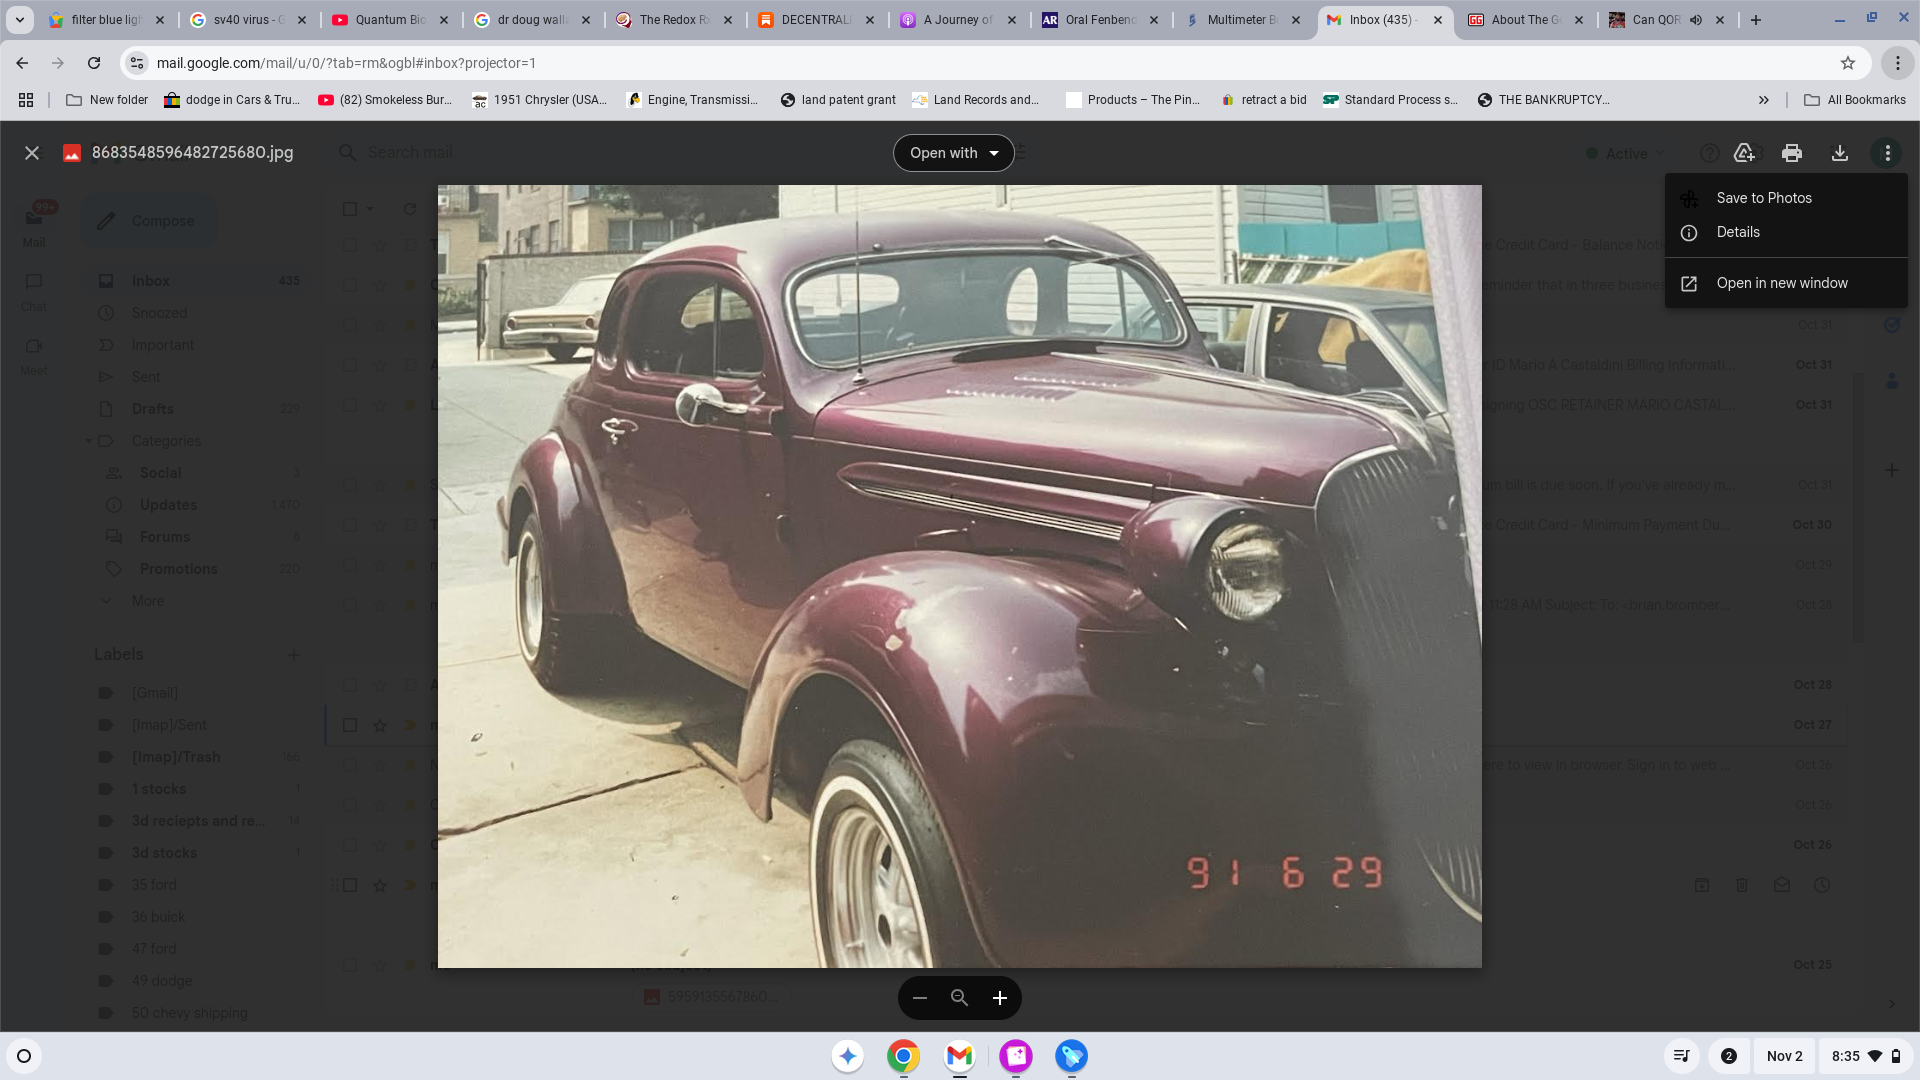Download the image file
Image resolution: width=1920 pixels, height=1080 pixels.
[1840, 153]
